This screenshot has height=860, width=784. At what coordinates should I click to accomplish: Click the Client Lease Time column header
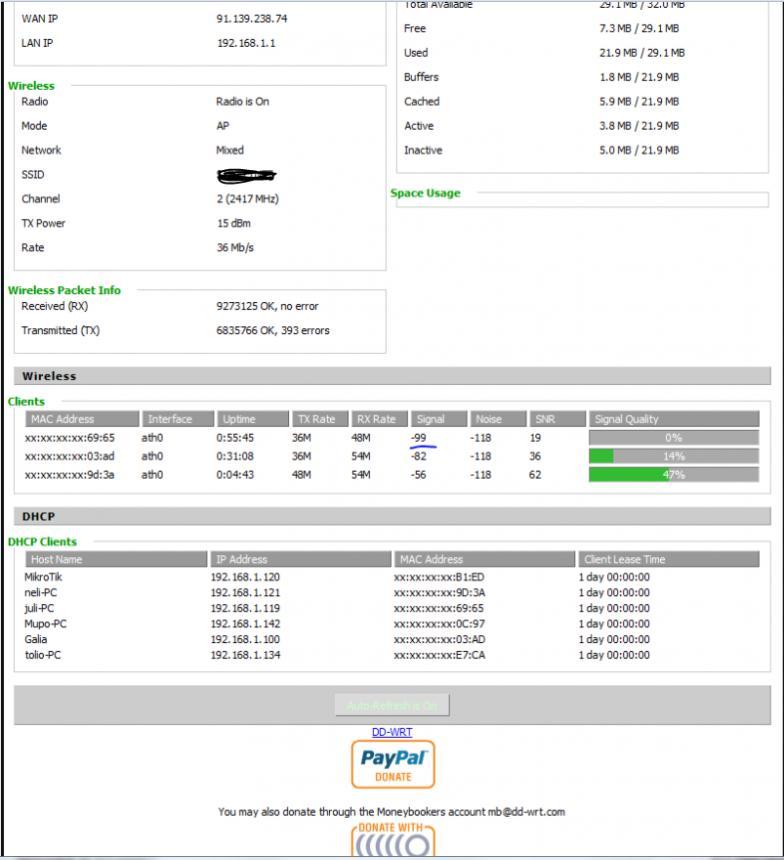tap(667, 559)
